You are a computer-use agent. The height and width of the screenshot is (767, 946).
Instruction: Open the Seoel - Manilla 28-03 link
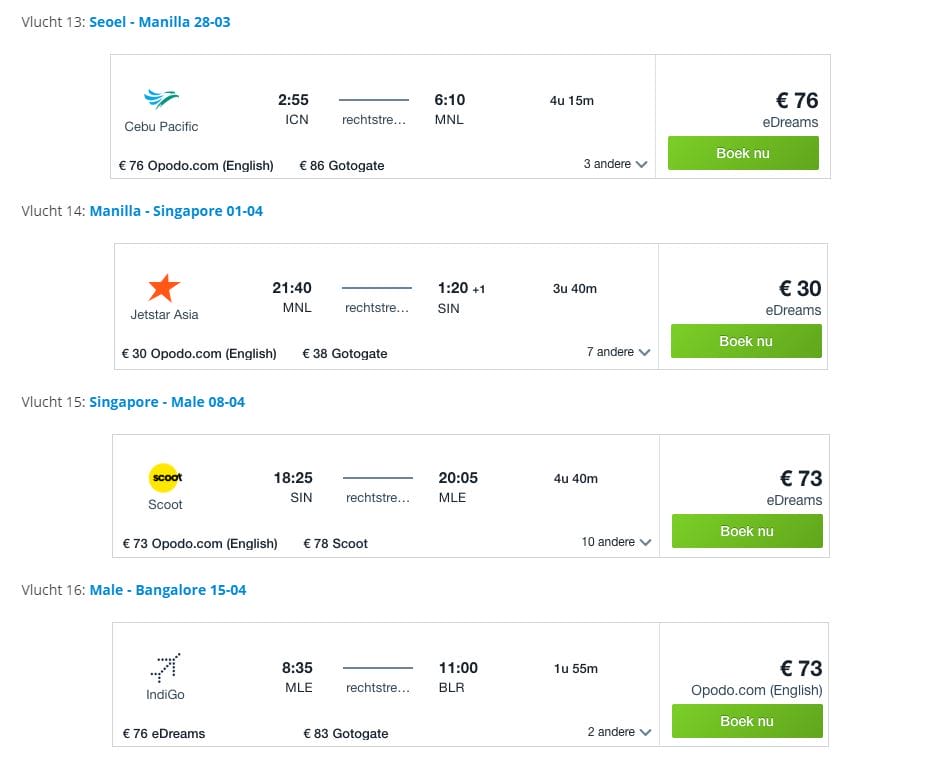(160, 22)
